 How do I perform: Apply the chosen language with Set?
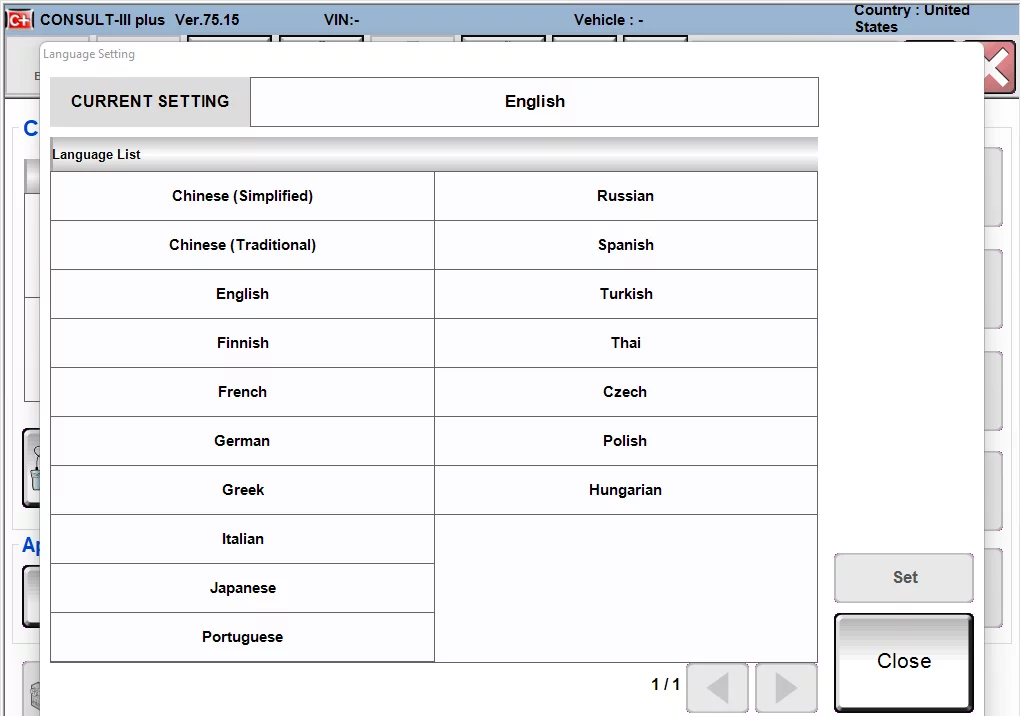click(x=903, y=577)
